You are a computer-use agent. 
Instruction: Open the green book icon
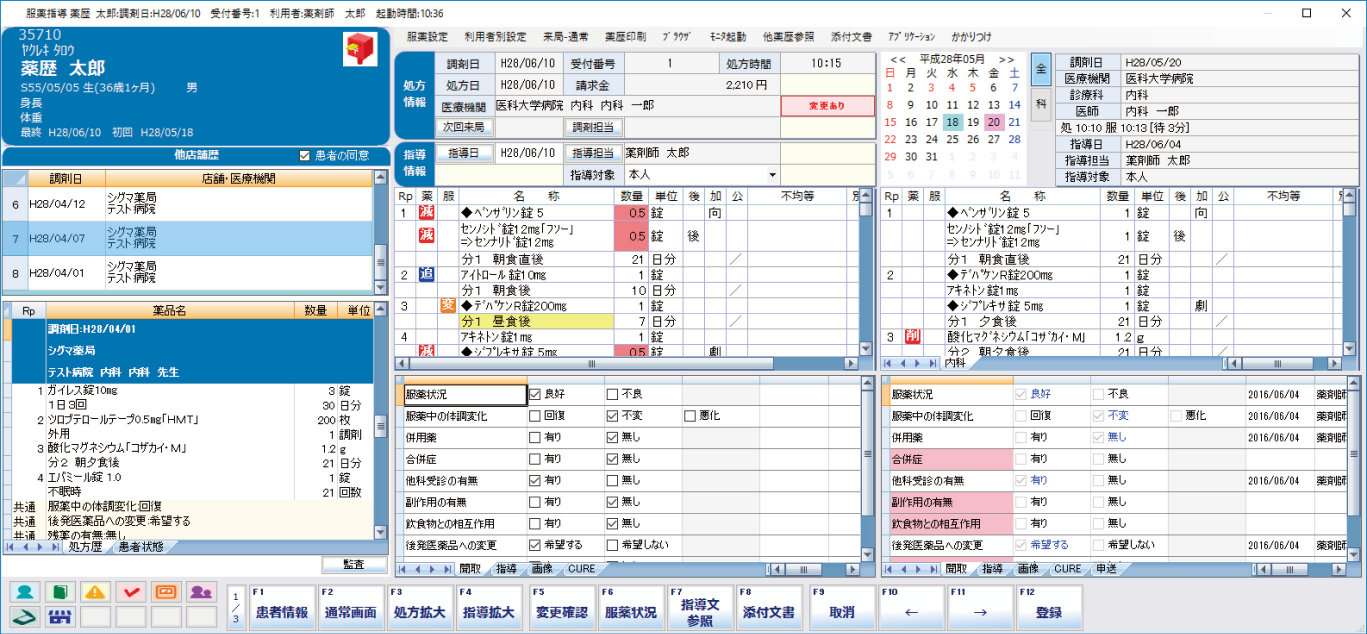[x=62, y=592]
